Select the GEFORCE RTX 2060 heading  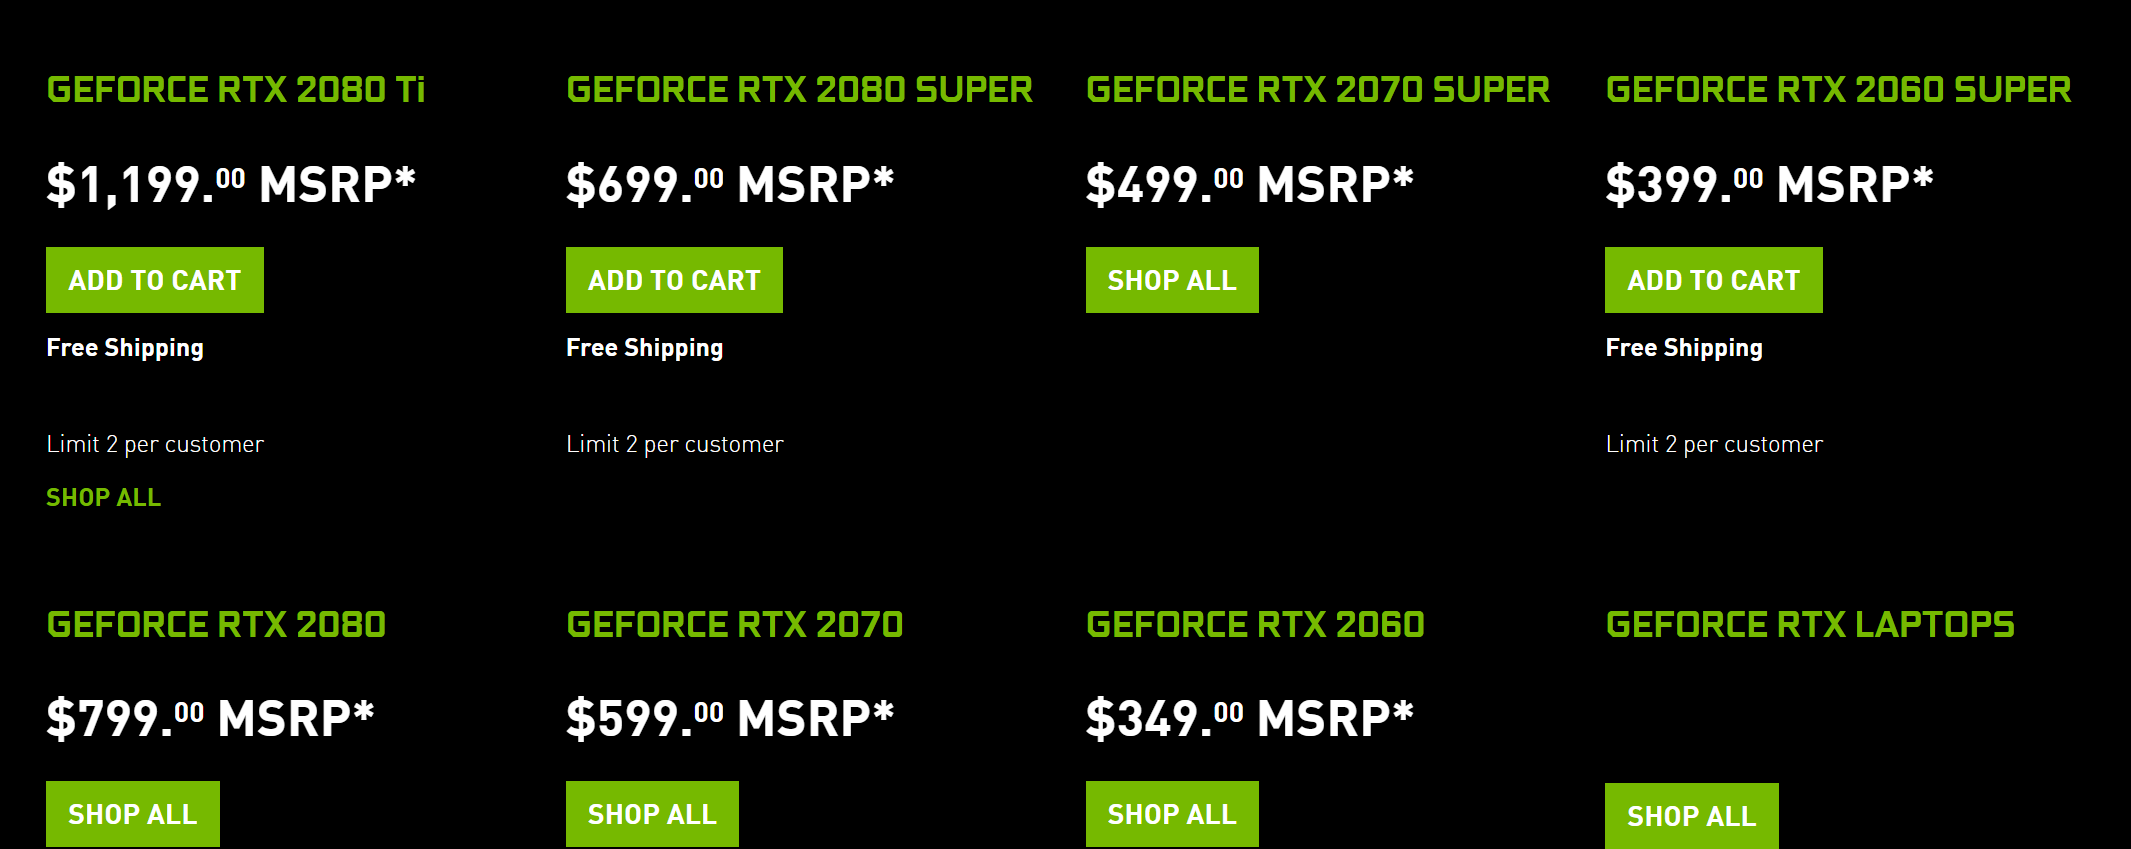point(1255,625)
